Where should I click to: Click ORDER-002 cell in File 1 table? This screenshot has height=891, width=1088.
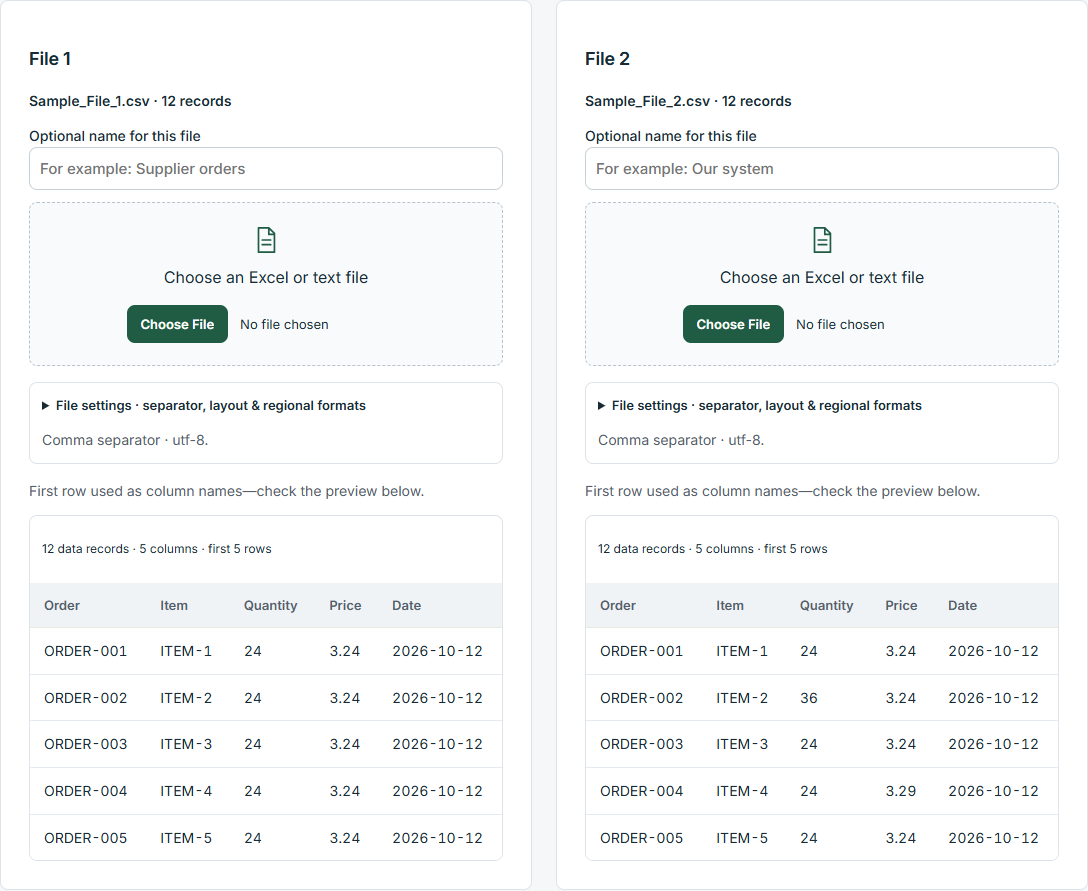[85, 698]
